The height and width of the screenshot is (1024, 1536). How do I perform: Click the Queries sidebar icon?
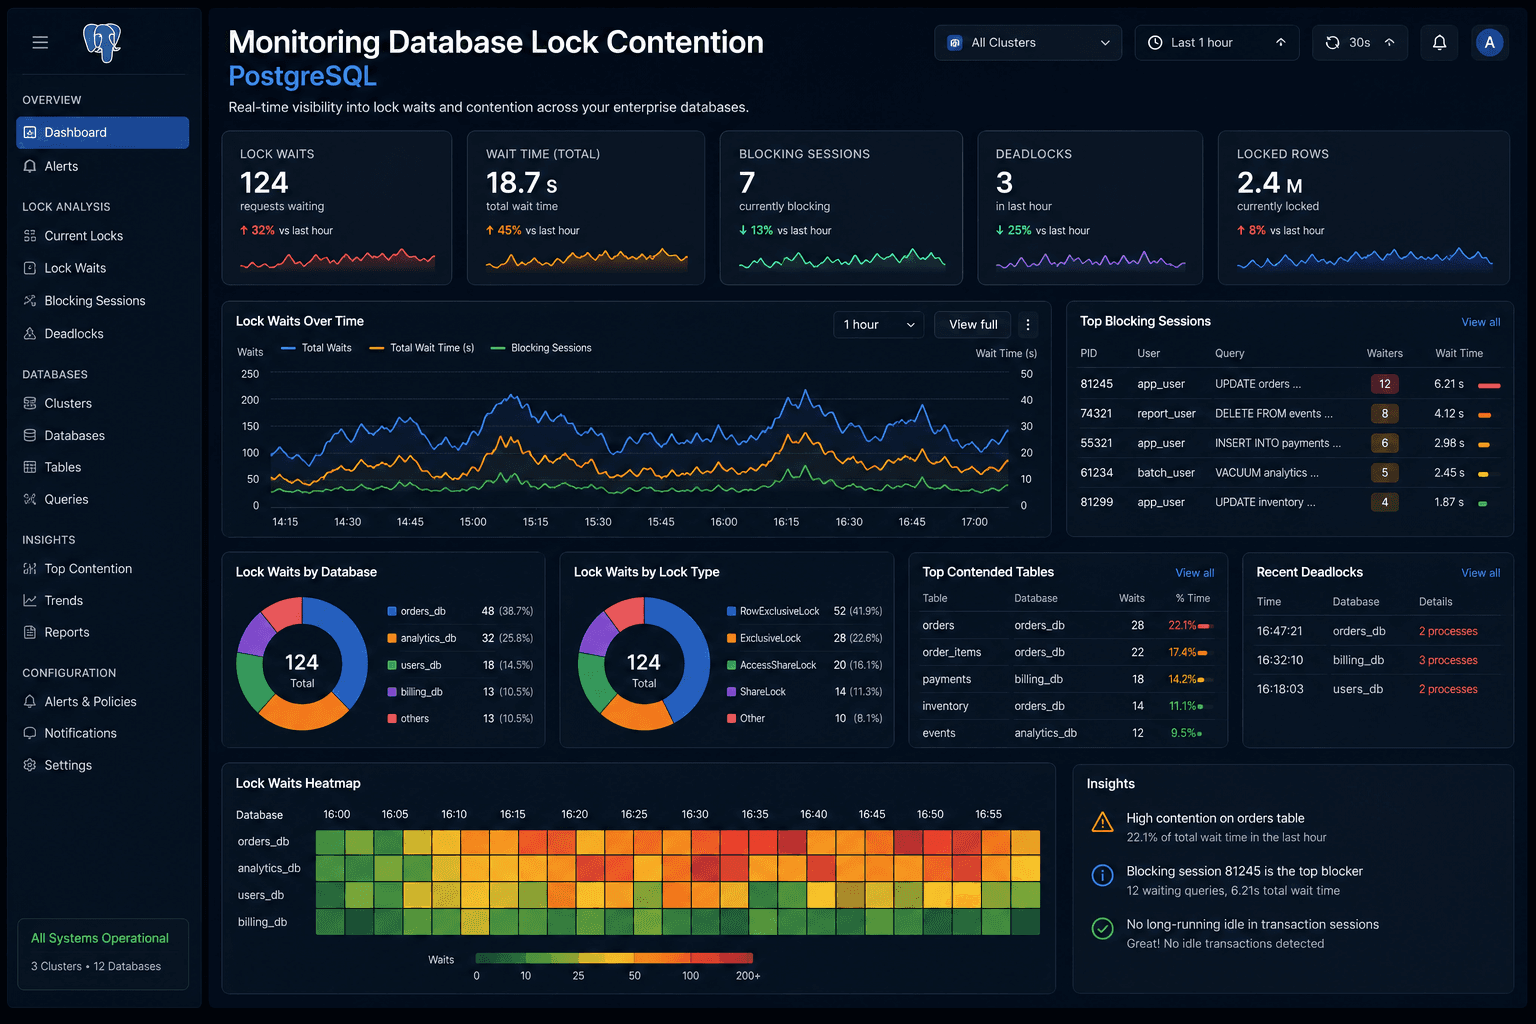30,499
